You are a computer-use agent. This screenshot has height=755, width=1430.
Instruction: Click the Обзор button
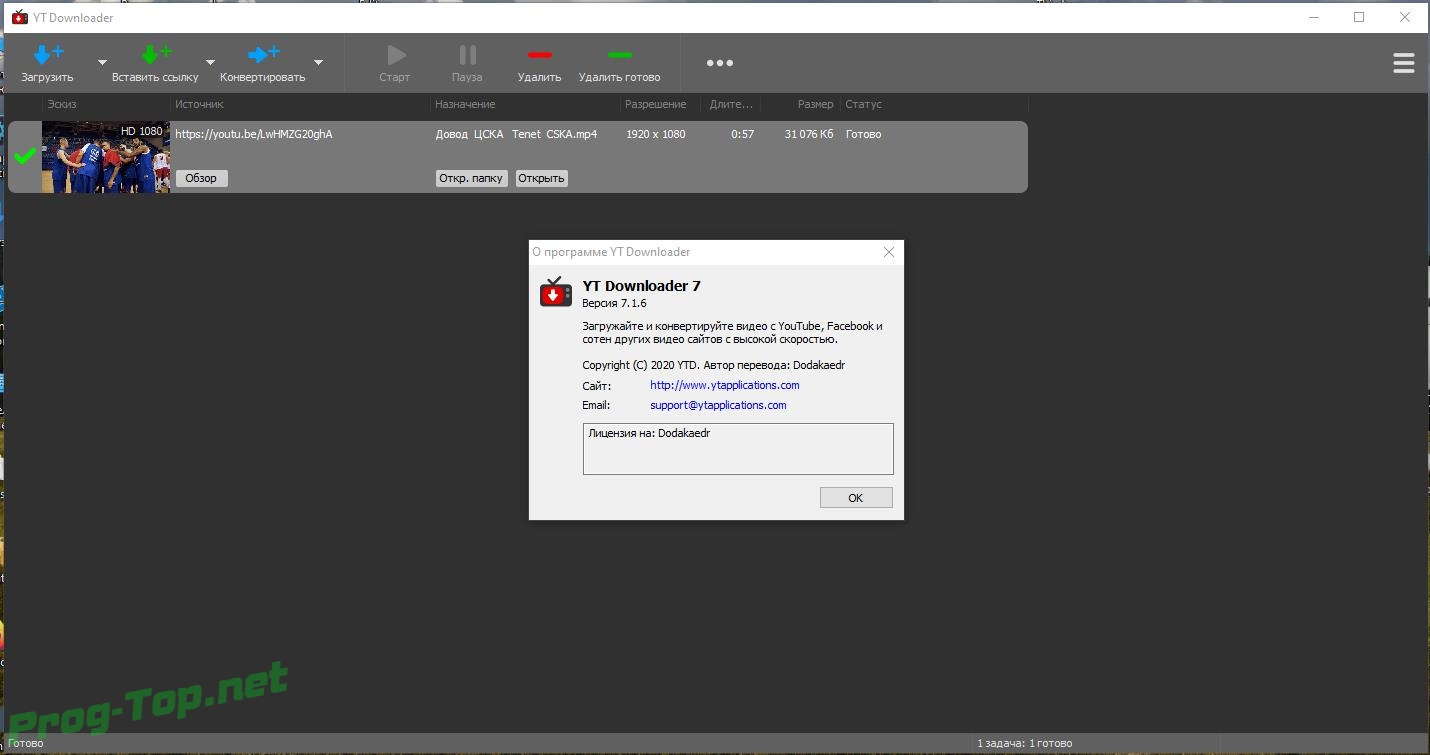(x=201, y=178)
